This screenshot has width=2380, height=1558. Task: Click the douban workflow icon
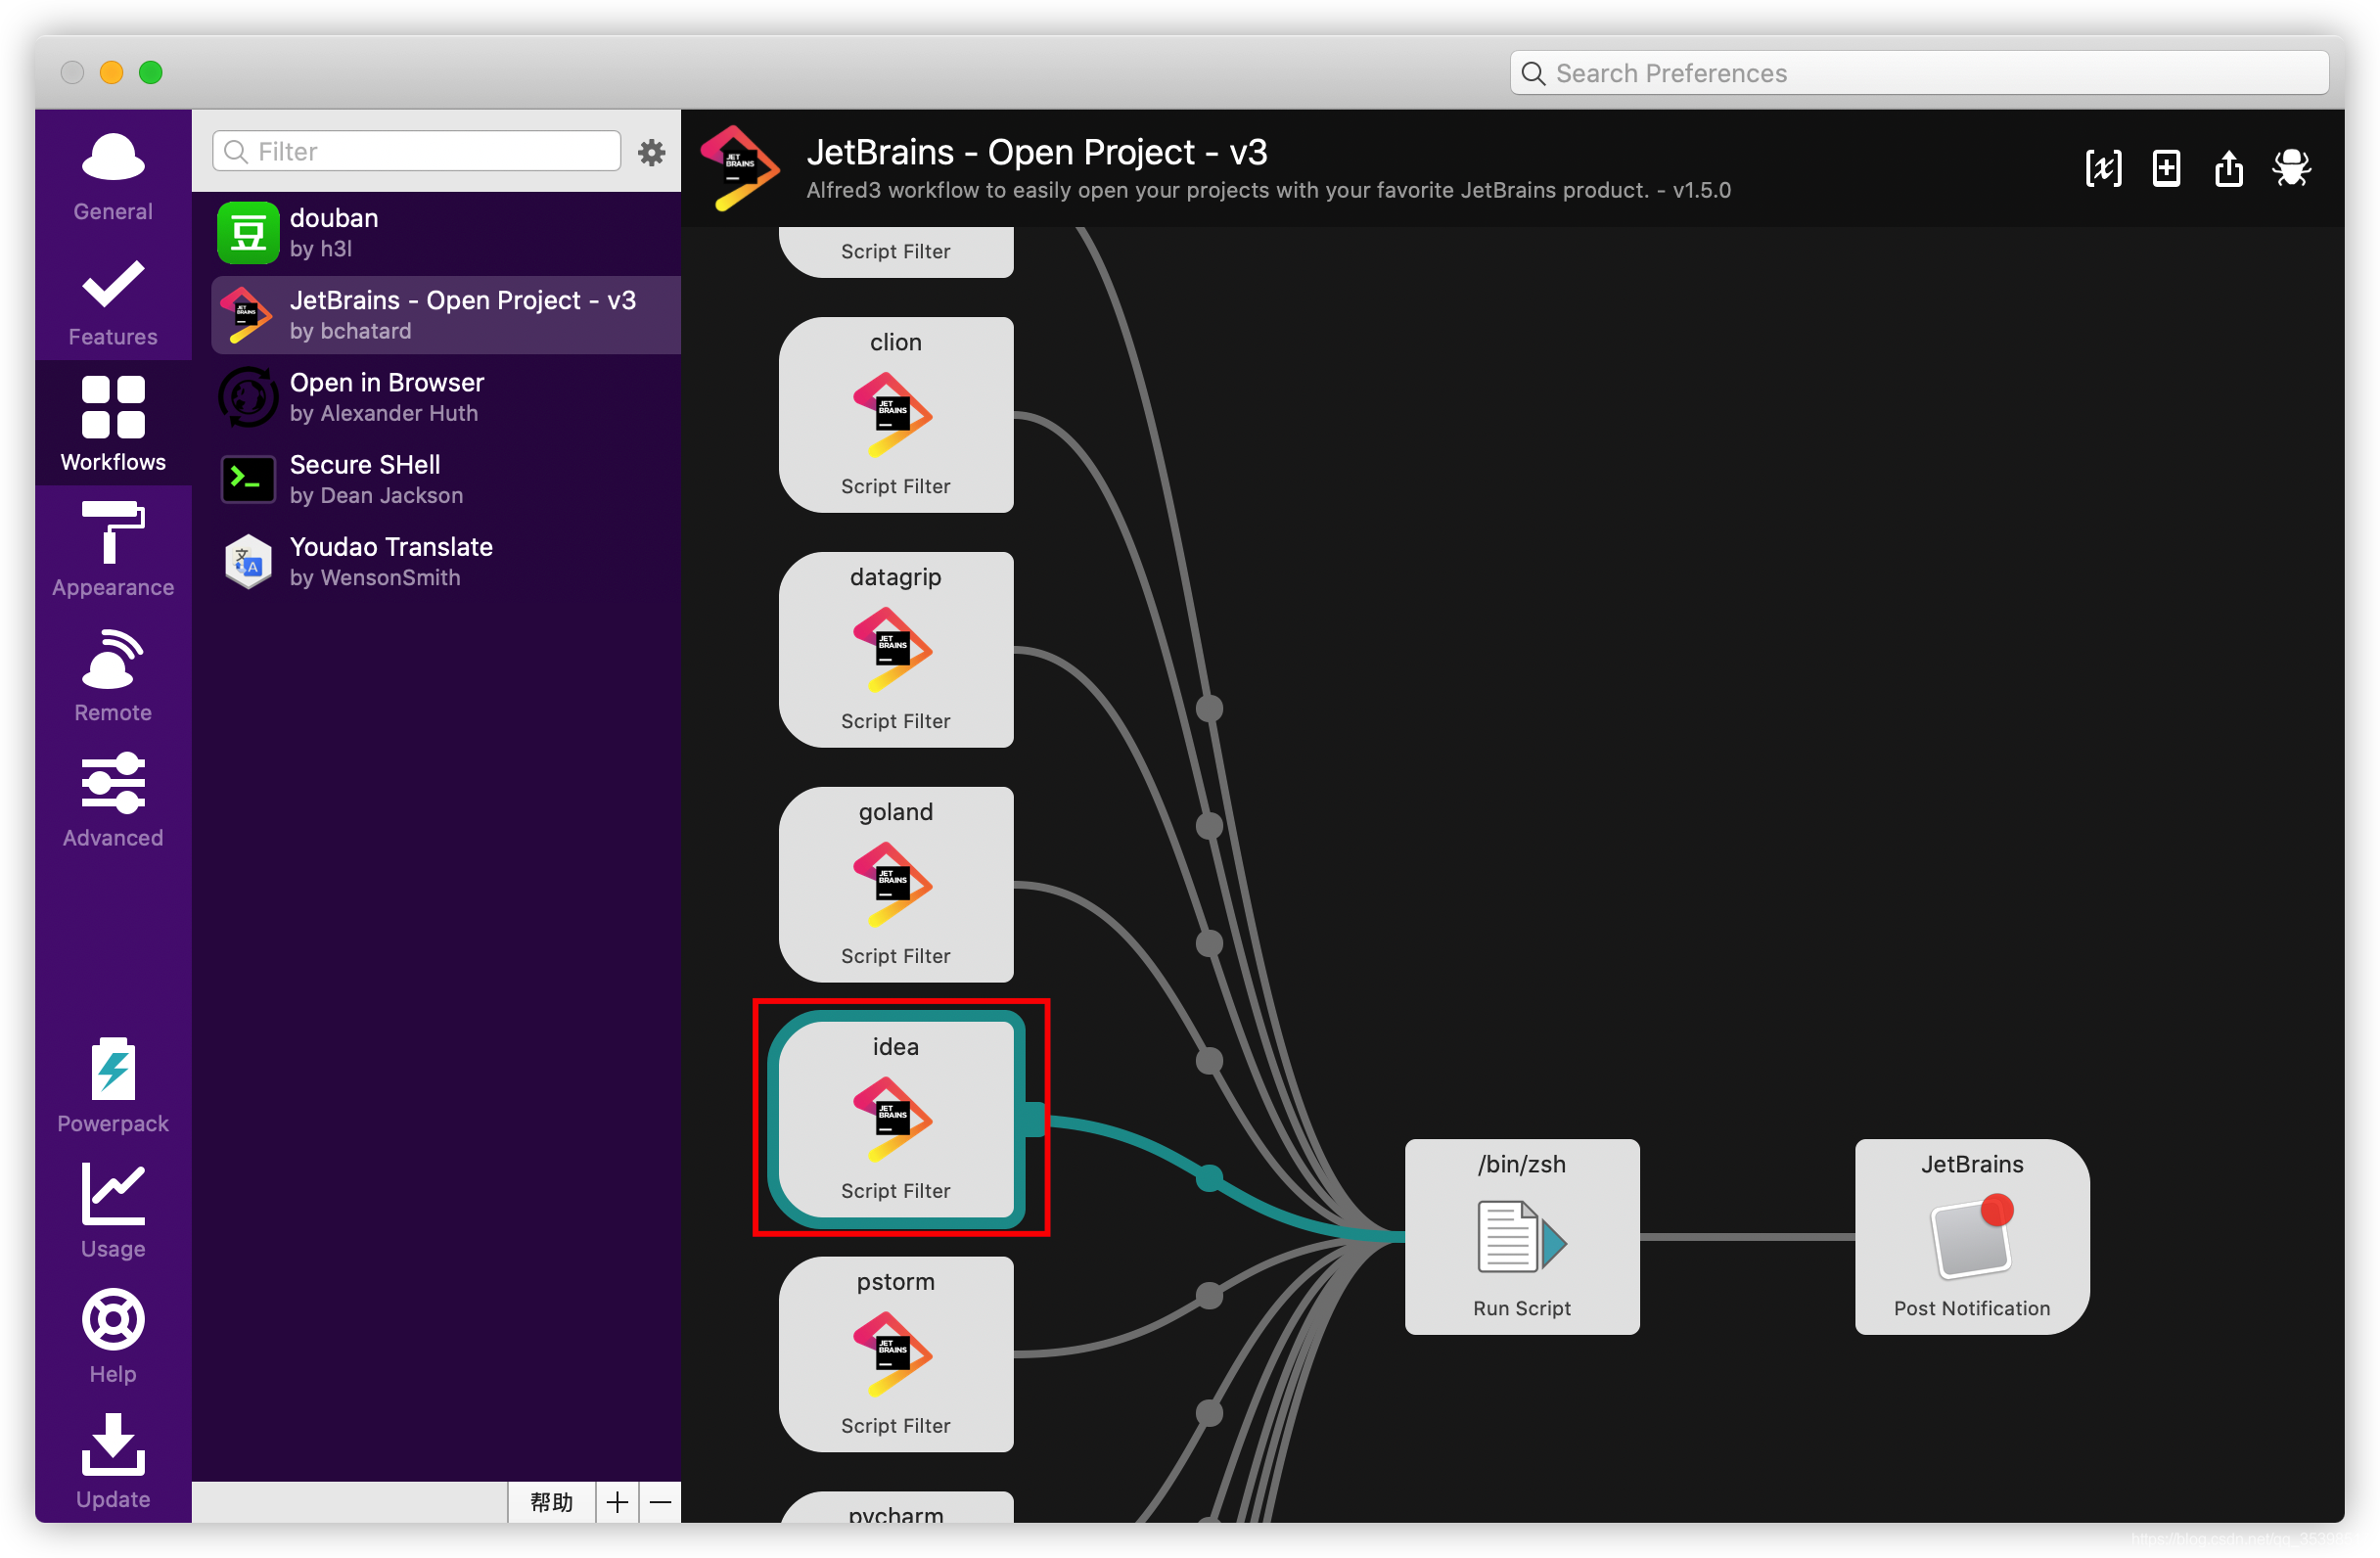(248, 233)
